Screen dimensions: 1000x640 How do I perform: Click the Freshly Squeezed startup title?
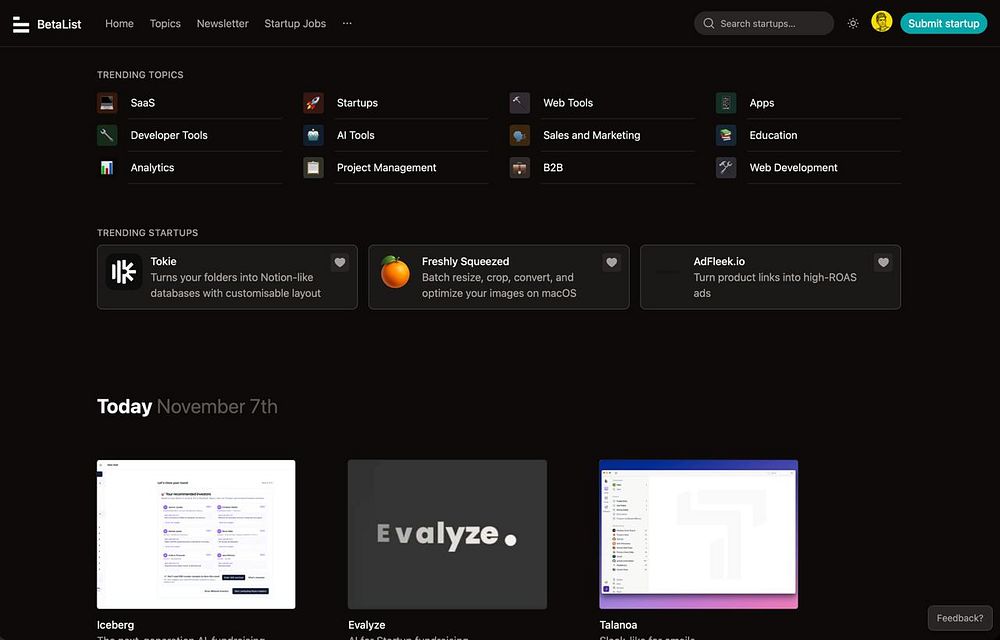point(466,261)
